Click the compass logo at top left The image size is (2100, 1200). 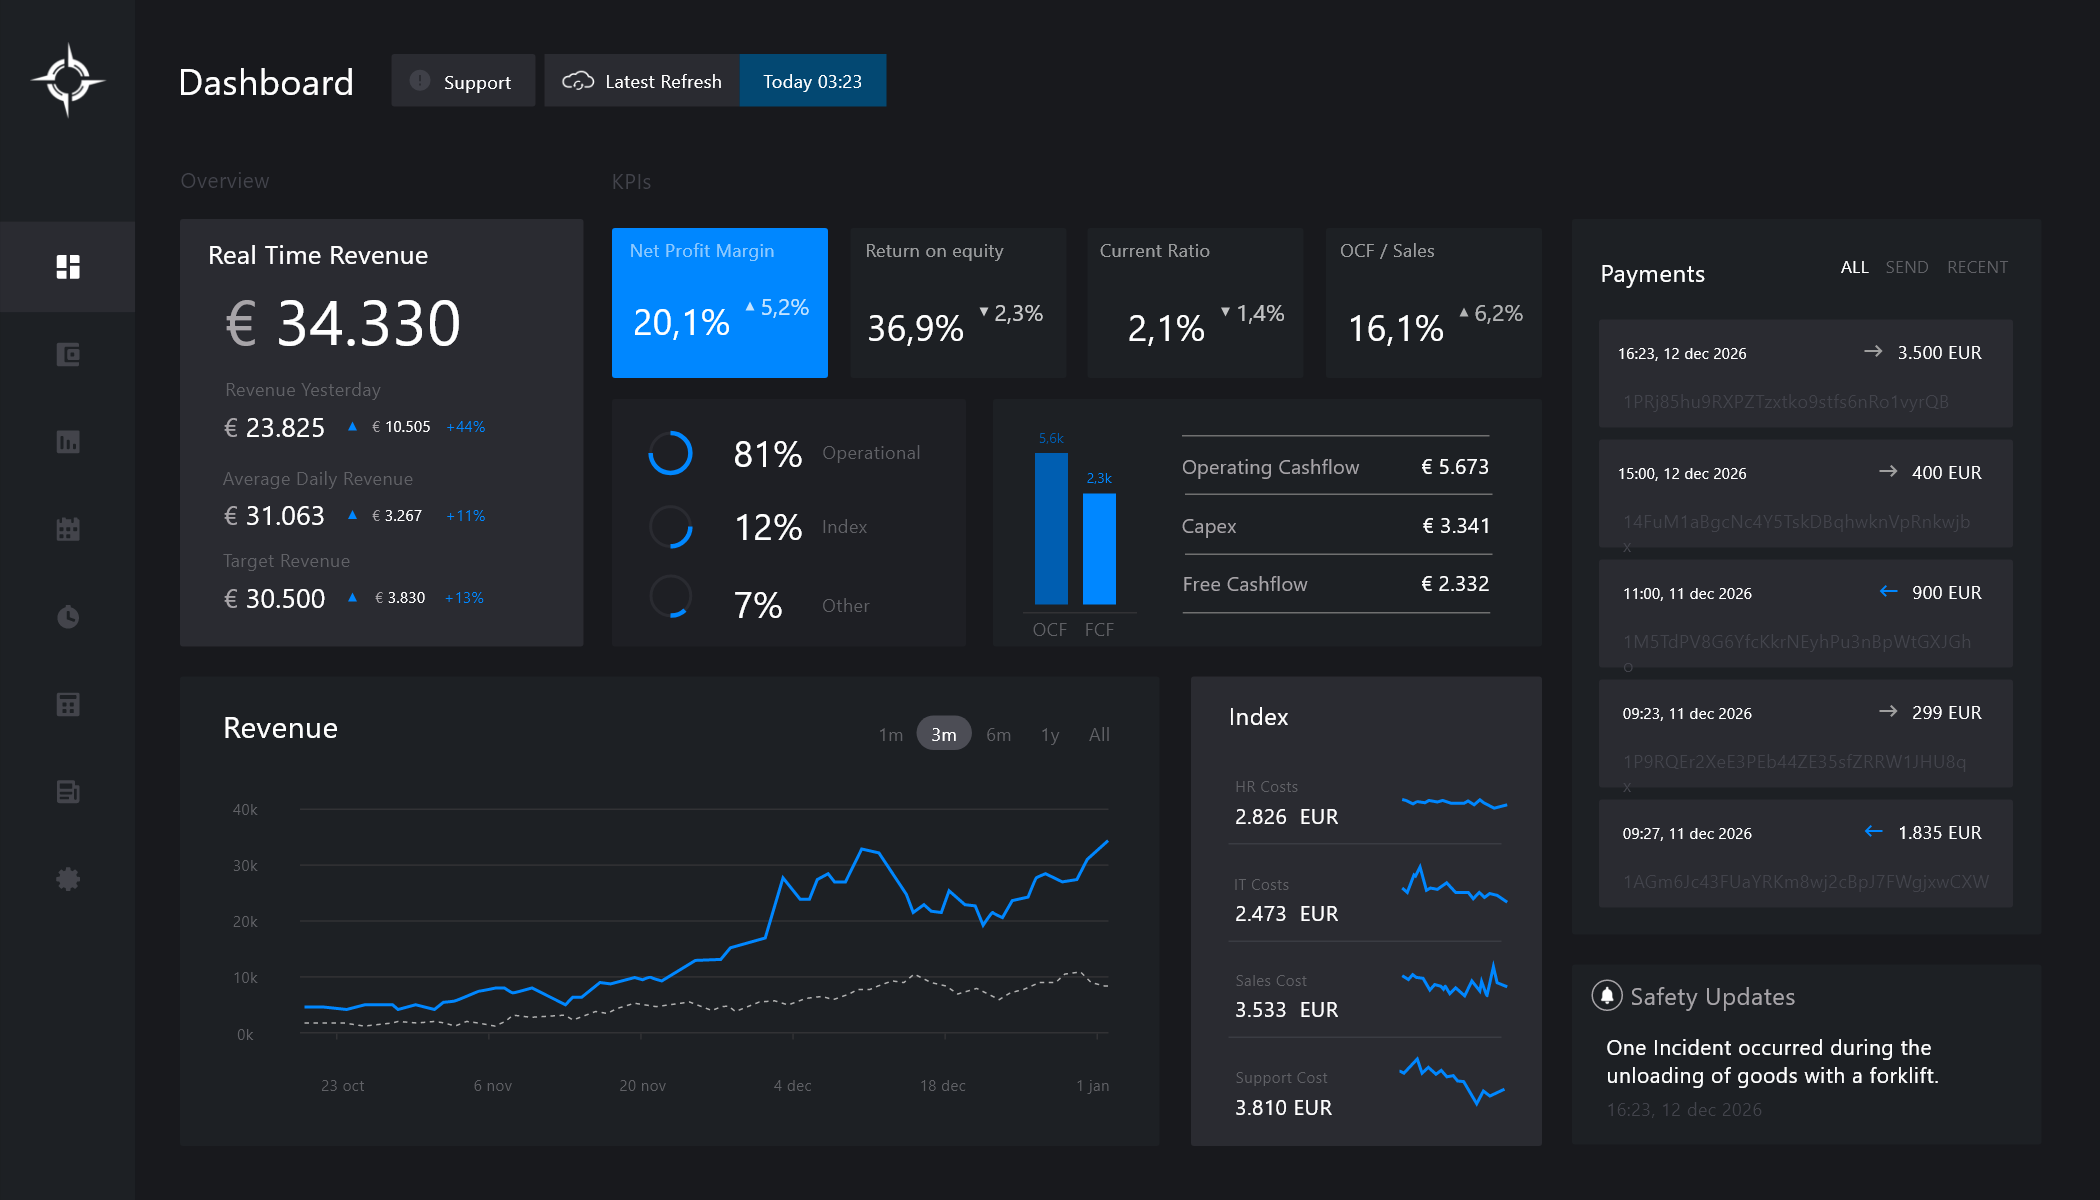click(x=69, y=79)
